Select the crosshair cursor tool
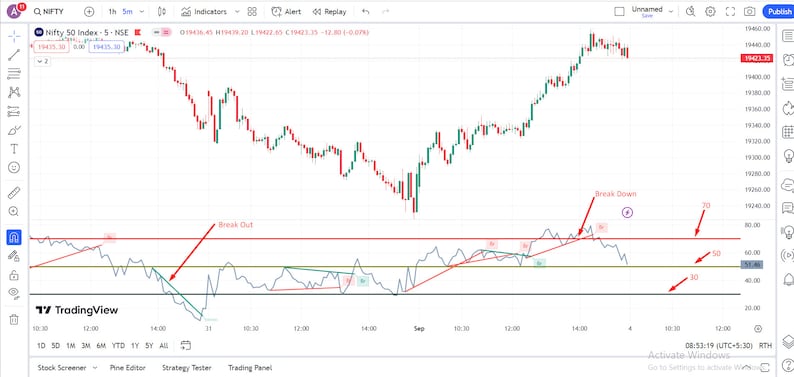 14,36
